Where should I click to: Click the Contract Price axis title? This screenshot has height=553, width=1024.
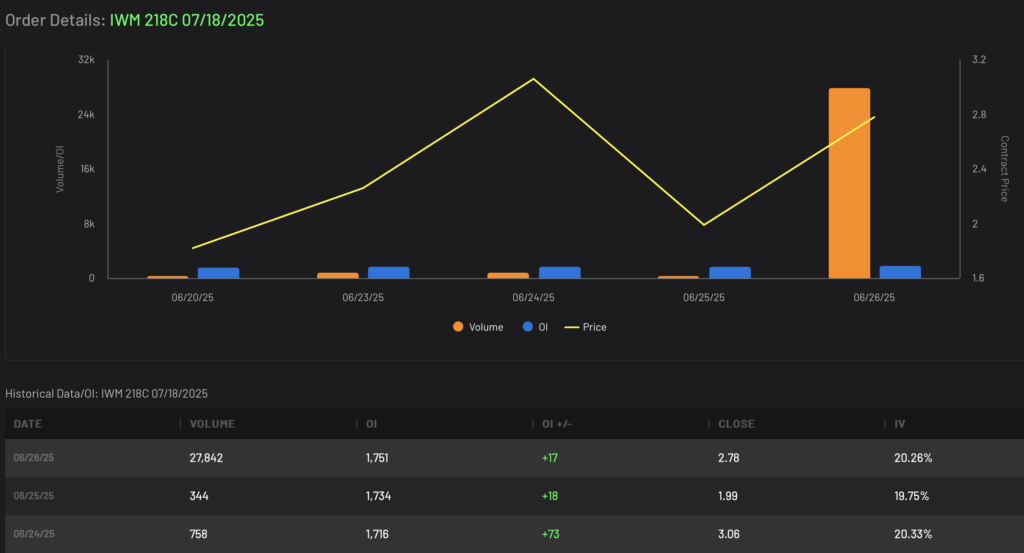pos(1004,169)
